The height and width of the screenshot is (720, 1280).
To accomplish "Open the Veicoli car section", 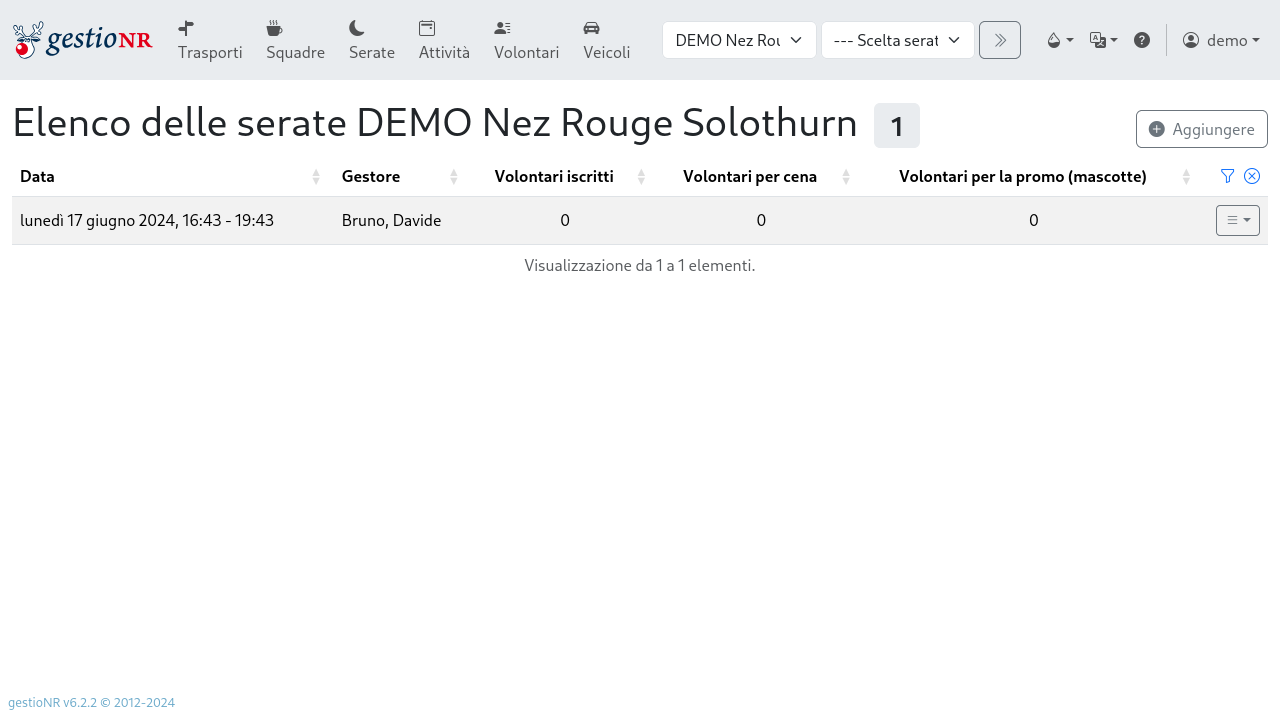I will (606, 40).
